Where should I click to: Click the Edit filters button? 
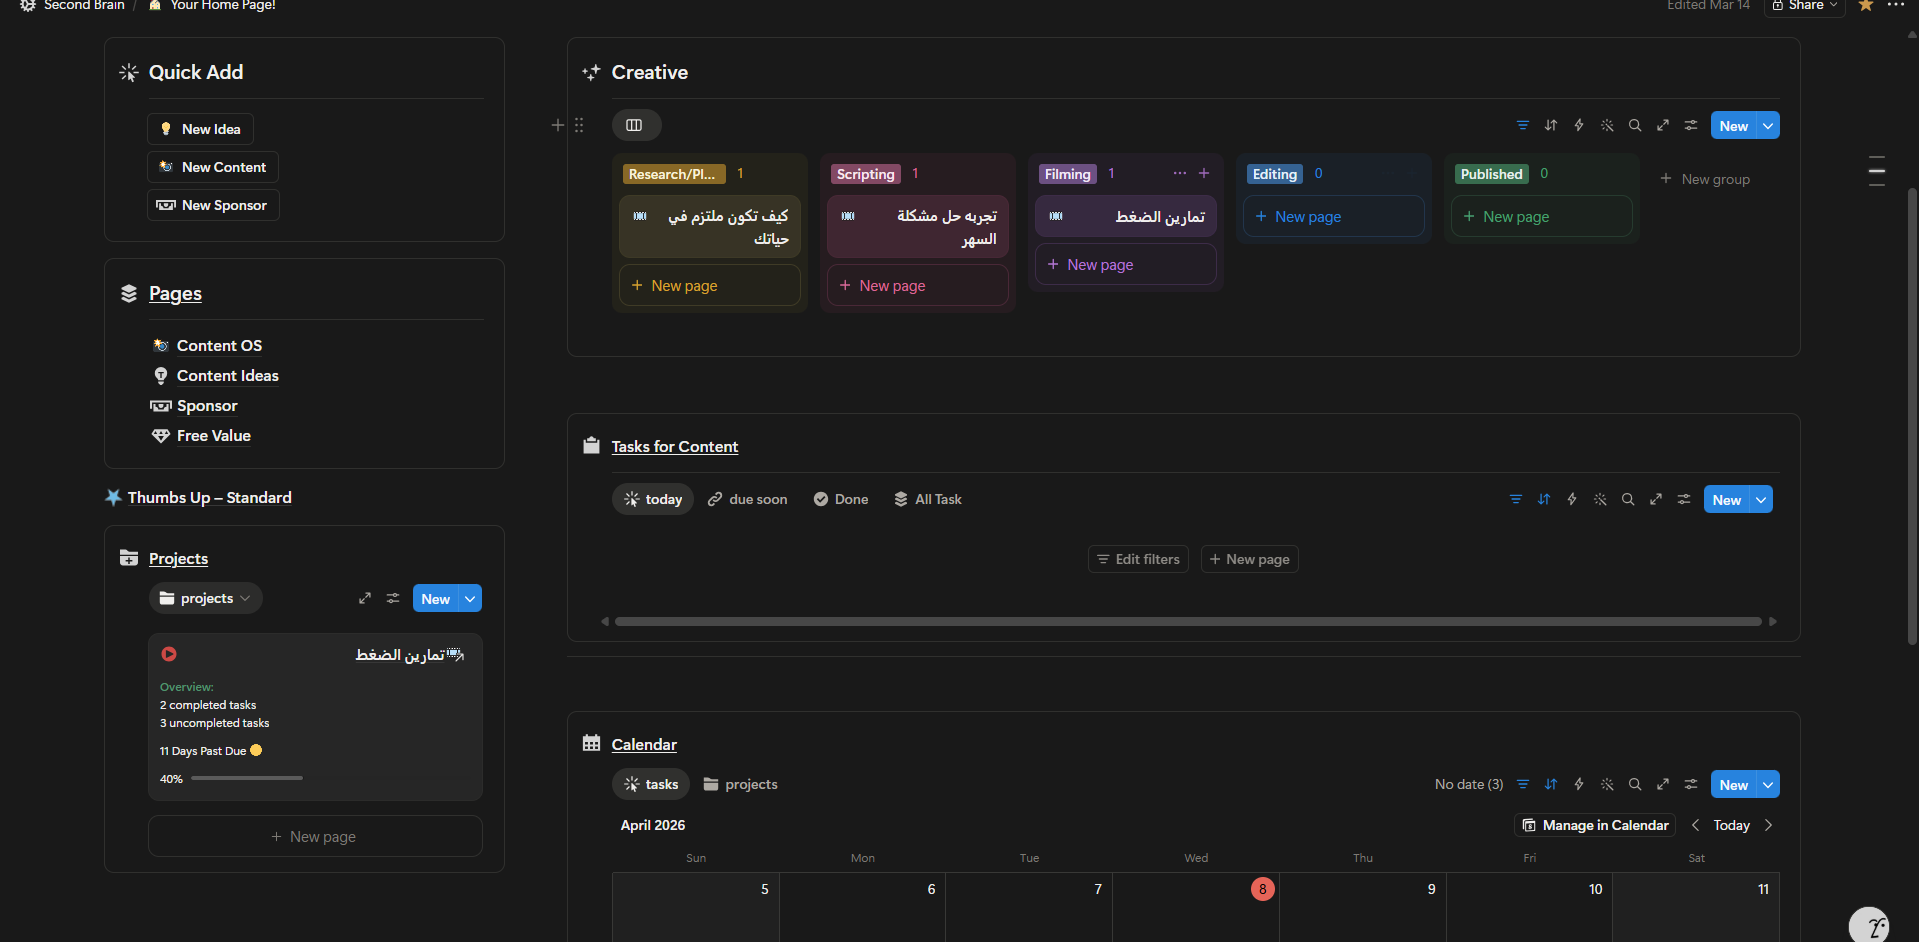coord(1138,559)
